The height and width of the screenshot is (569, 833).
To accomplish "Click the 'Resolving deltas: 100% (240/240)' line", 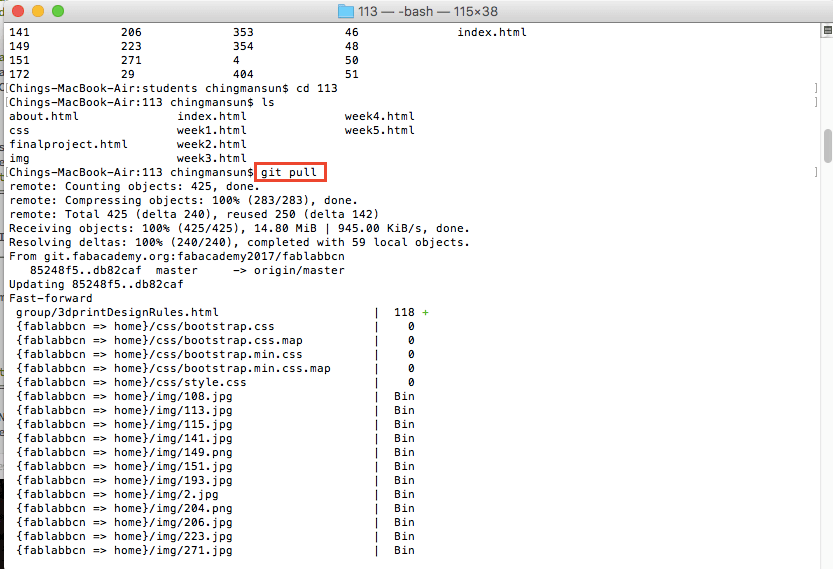I will [239, 242].
